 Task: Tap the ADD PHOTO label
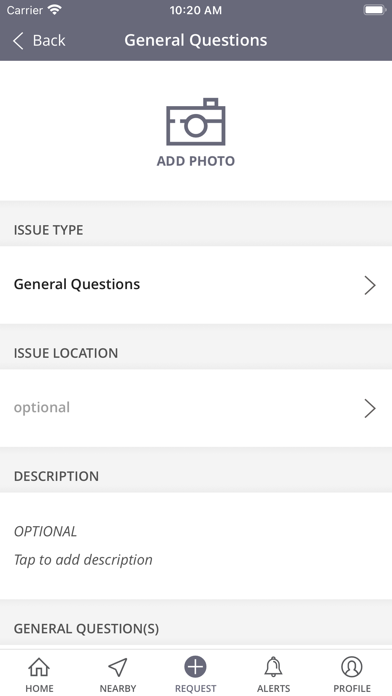[196, 161]
